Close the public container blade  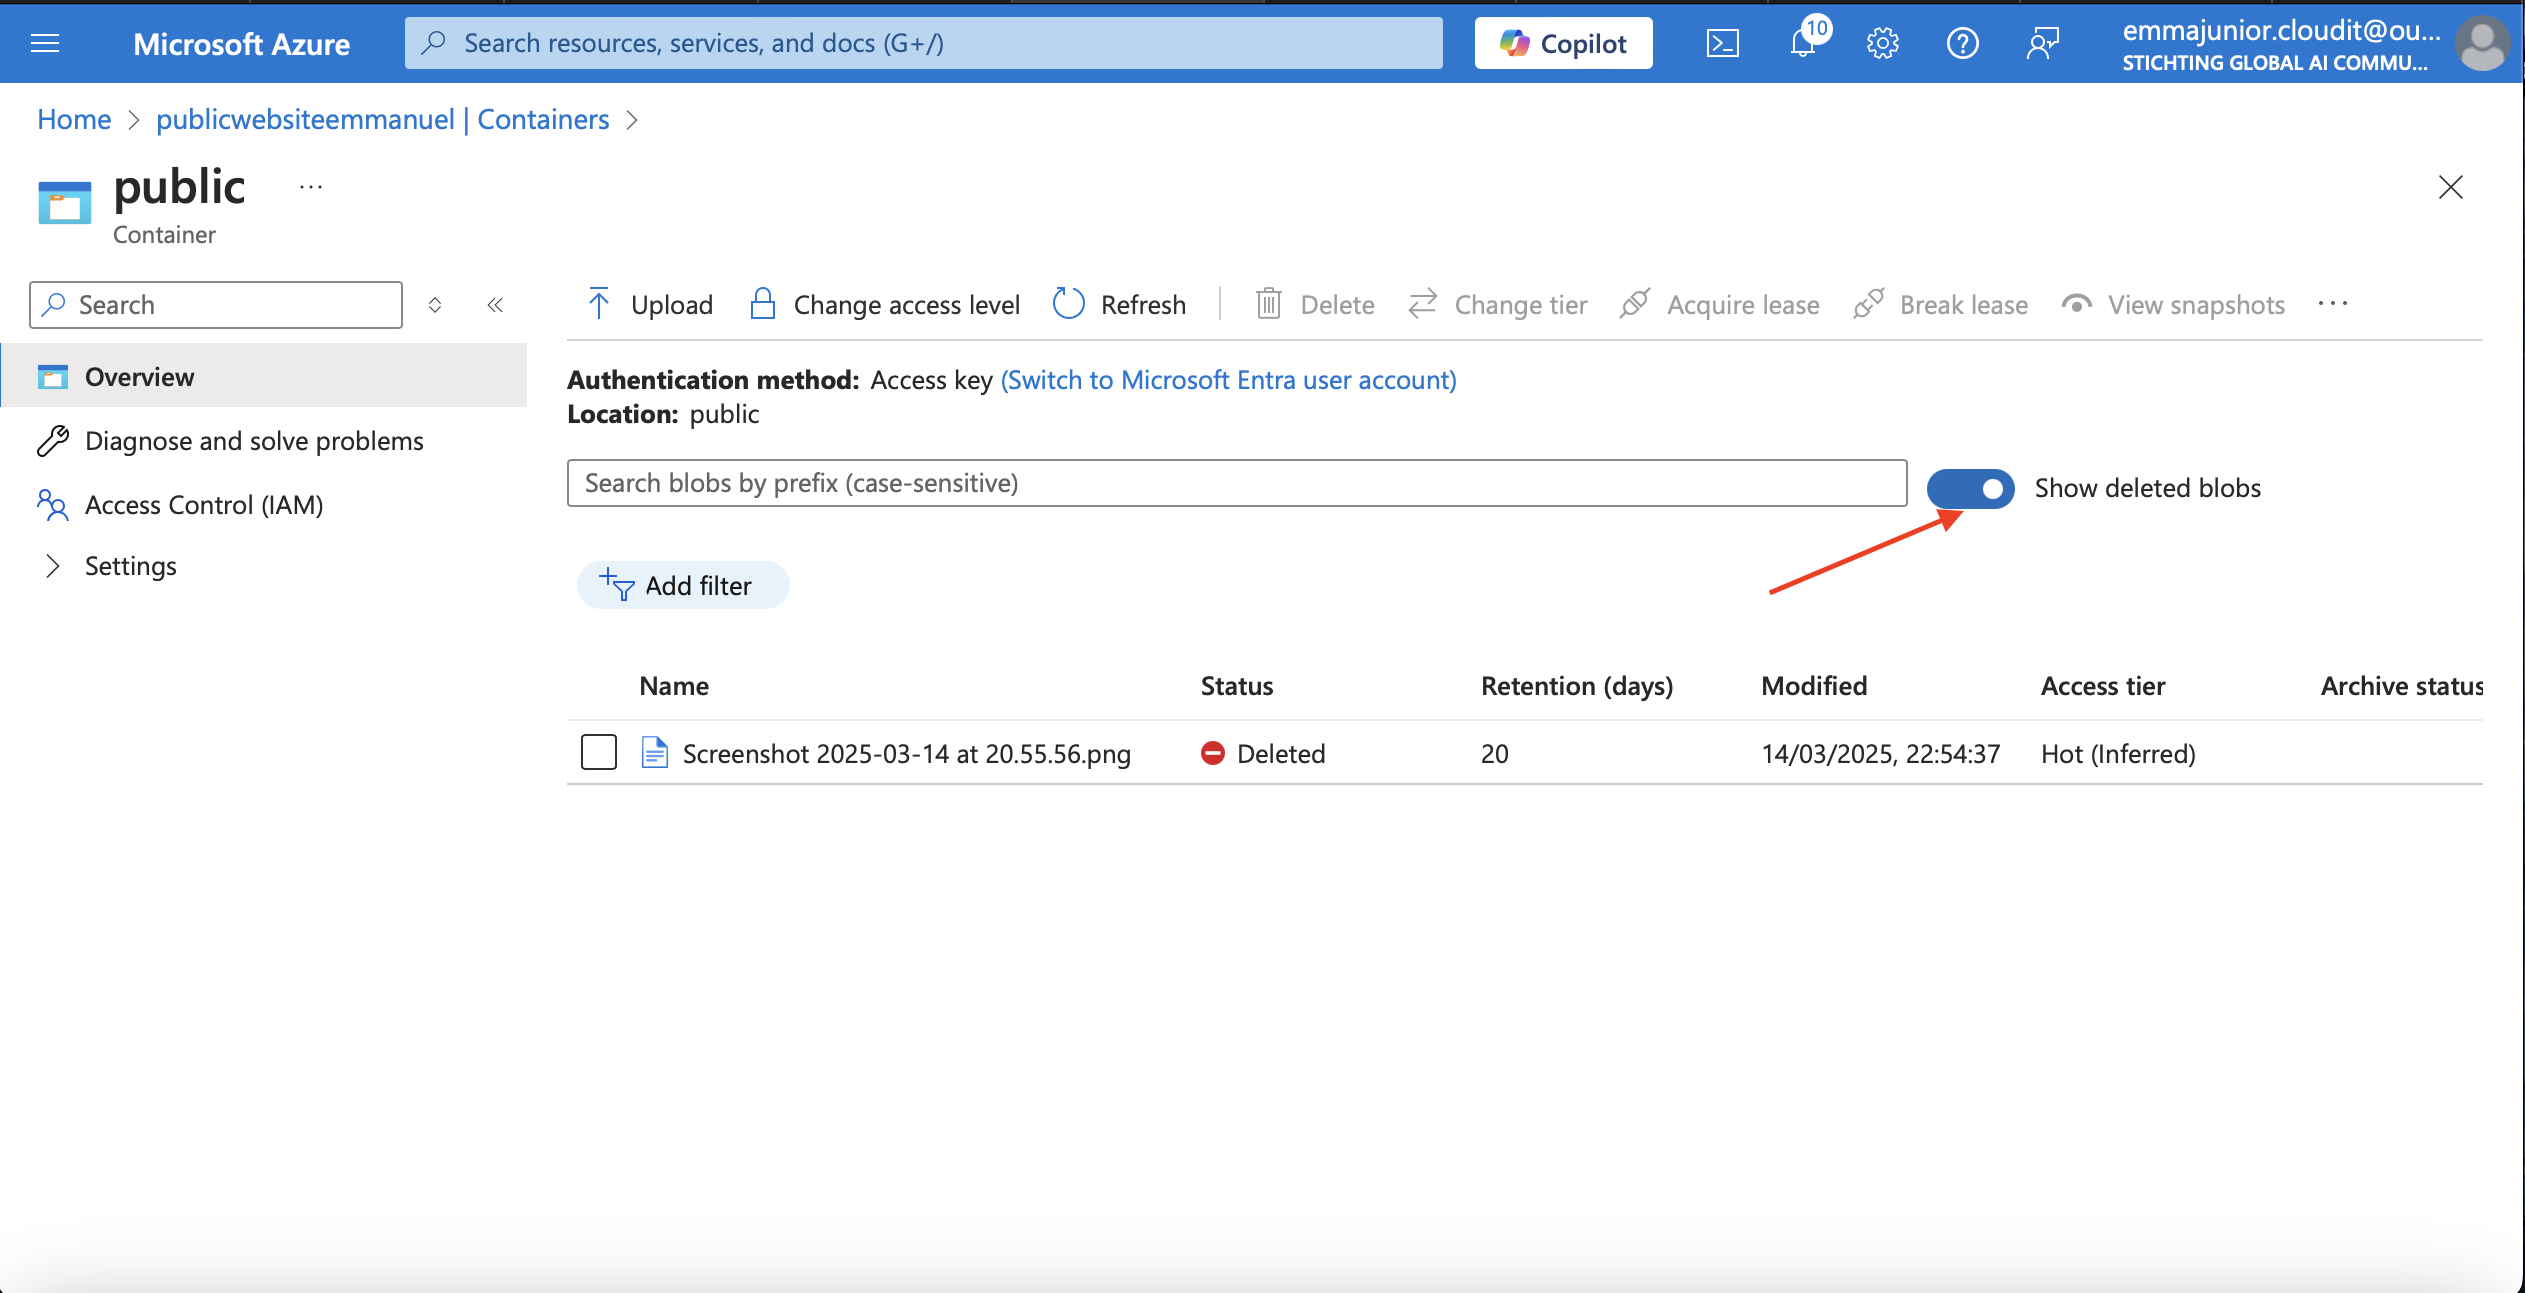(2450, 187)
